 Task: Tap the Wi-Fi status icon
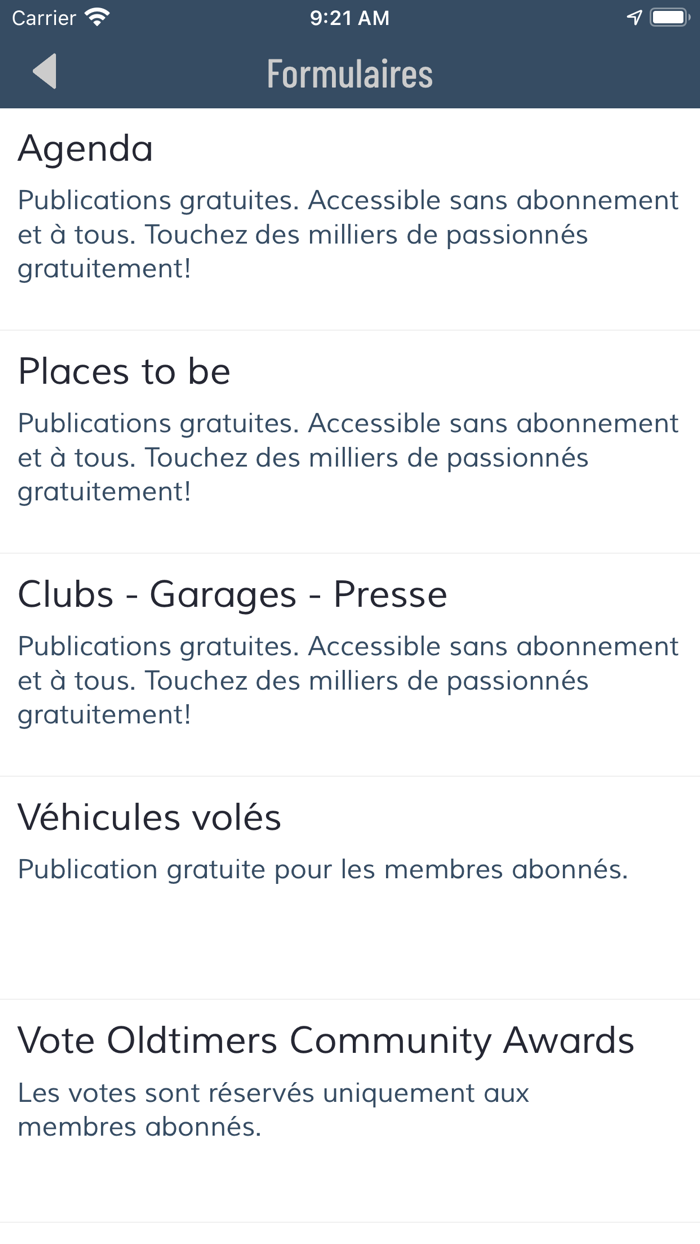click(97, 18)
